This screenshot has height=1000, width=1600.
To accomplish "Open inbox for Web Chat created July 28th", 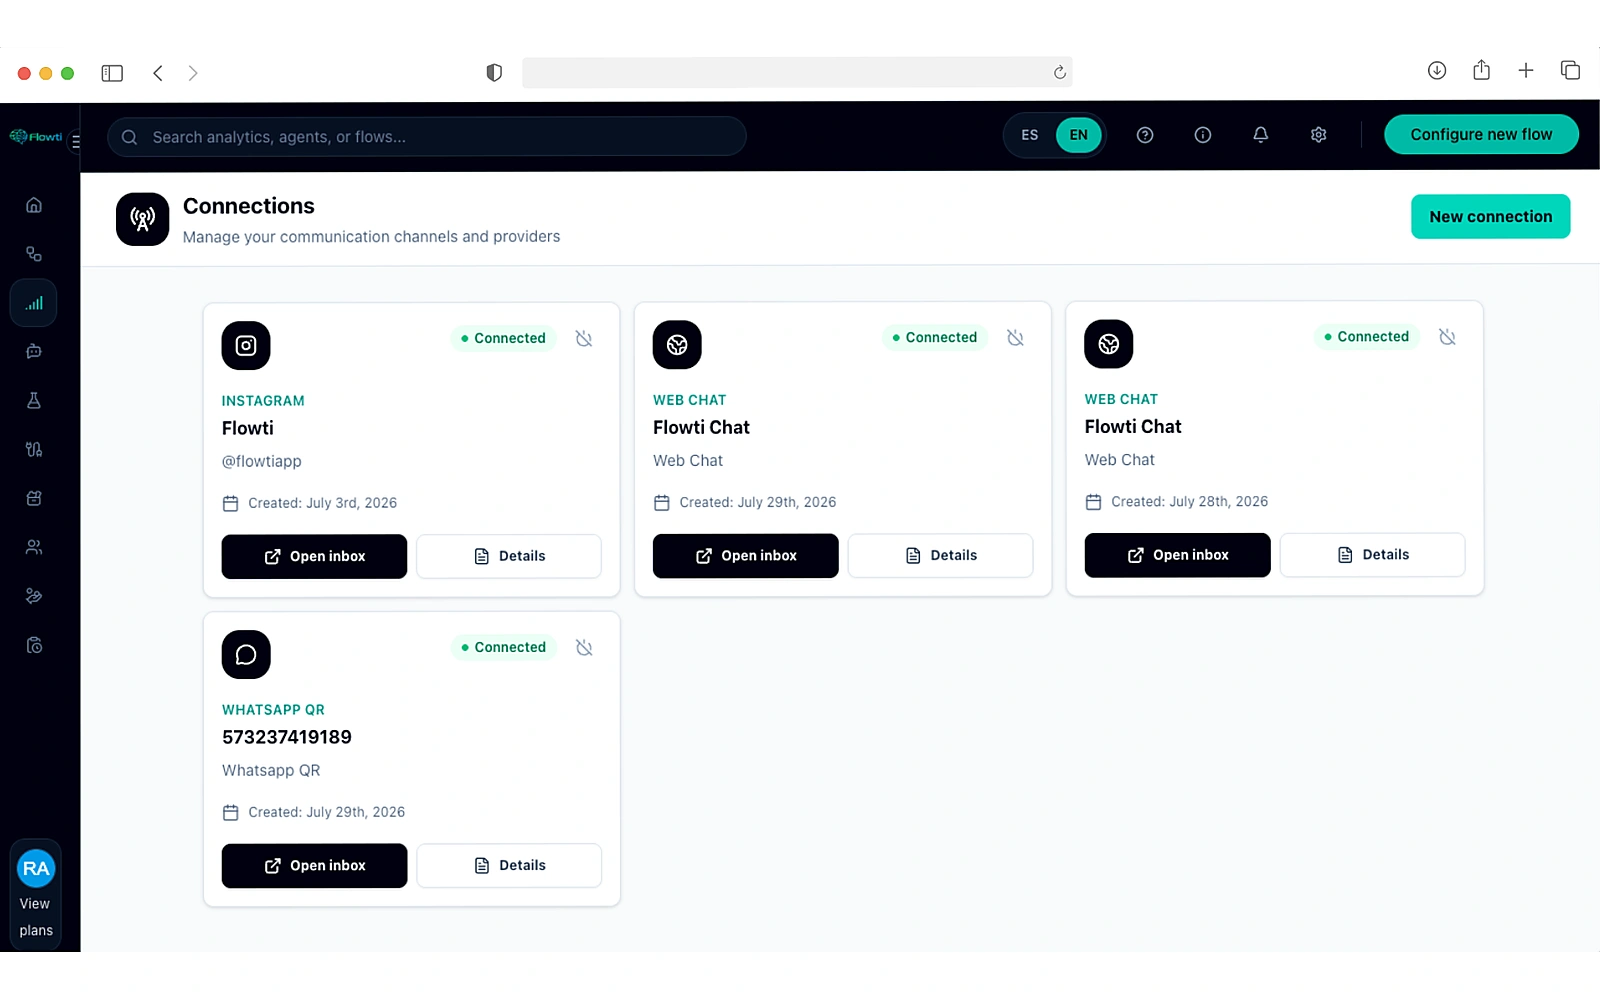I will click(1178, 554).
